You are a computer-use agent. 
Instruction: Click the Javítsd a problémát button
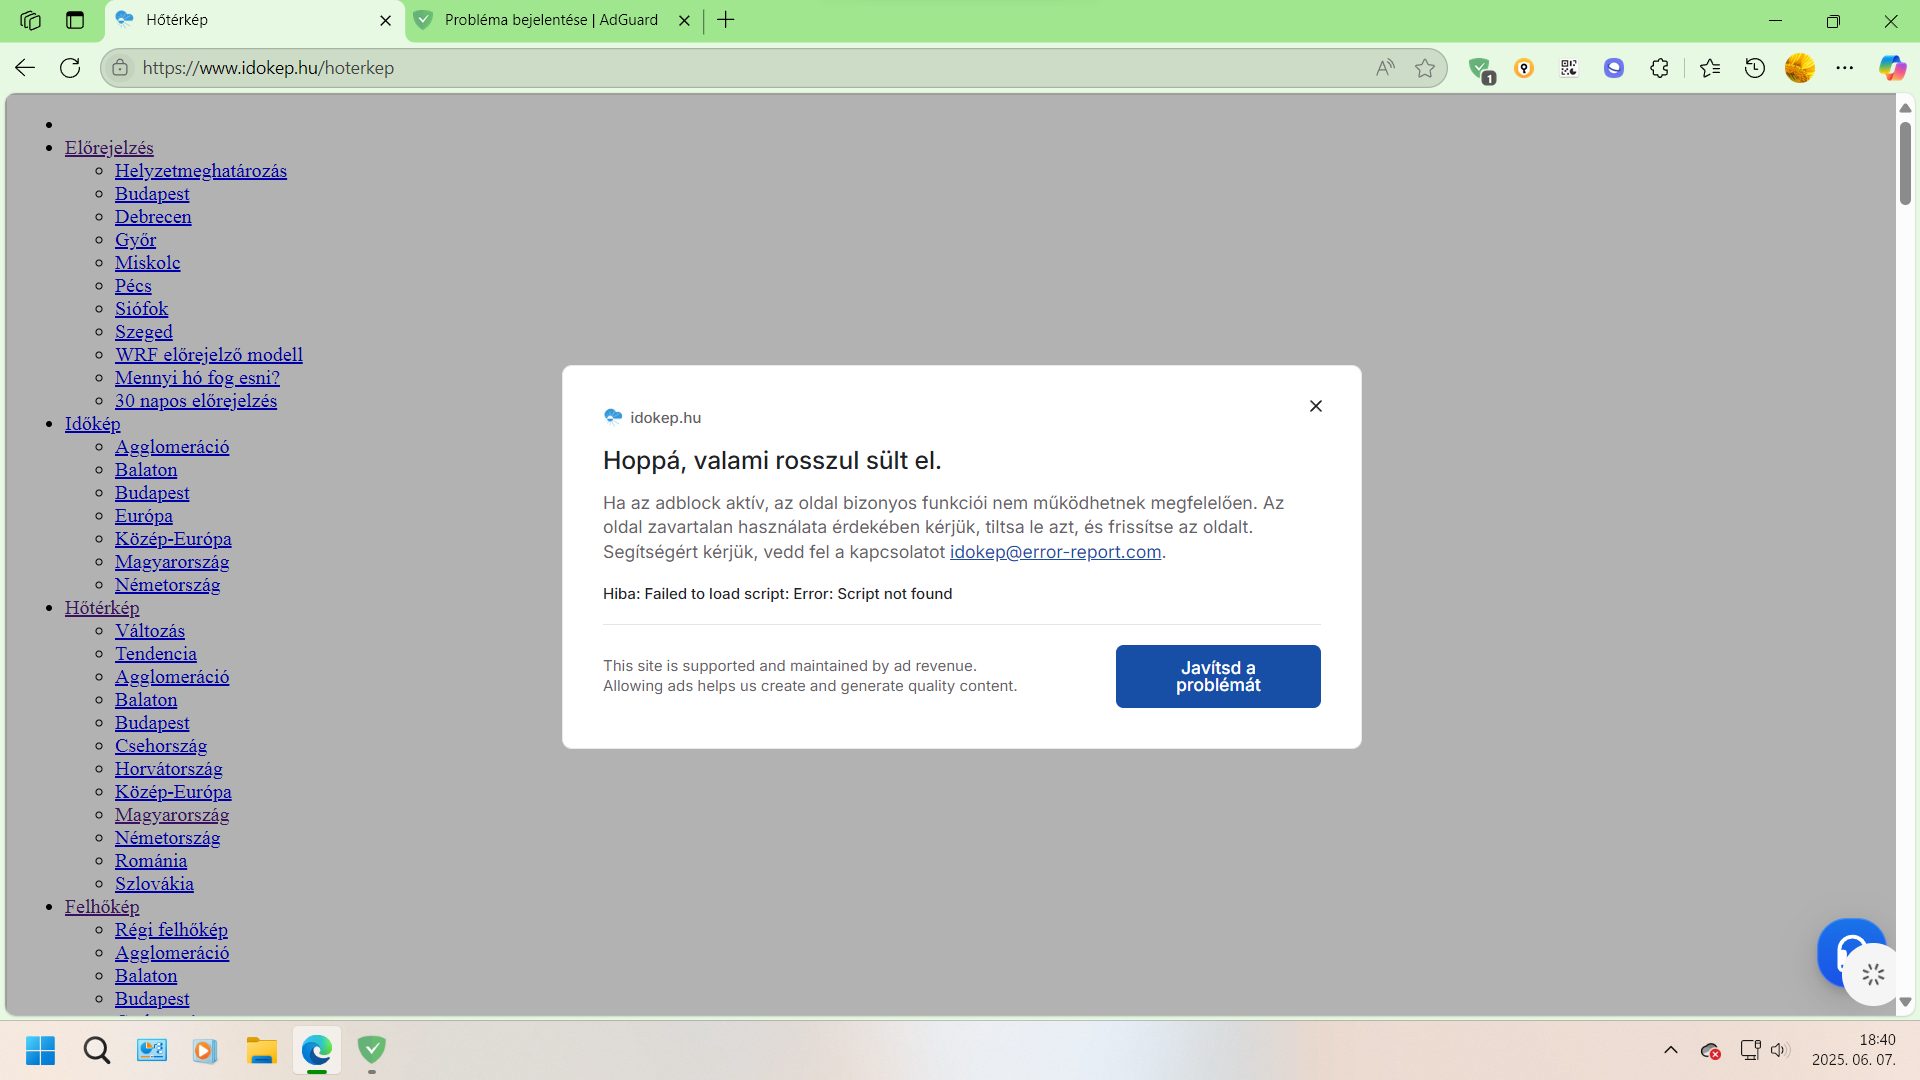(1217, 676)
